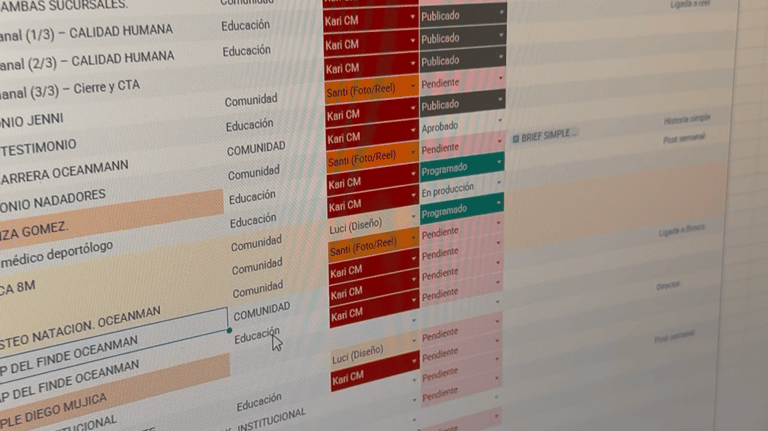Open Luci (Diseño) dropdown beside a Pendiente status
This screenshot has height=431, width=768.
coord(375,353)
